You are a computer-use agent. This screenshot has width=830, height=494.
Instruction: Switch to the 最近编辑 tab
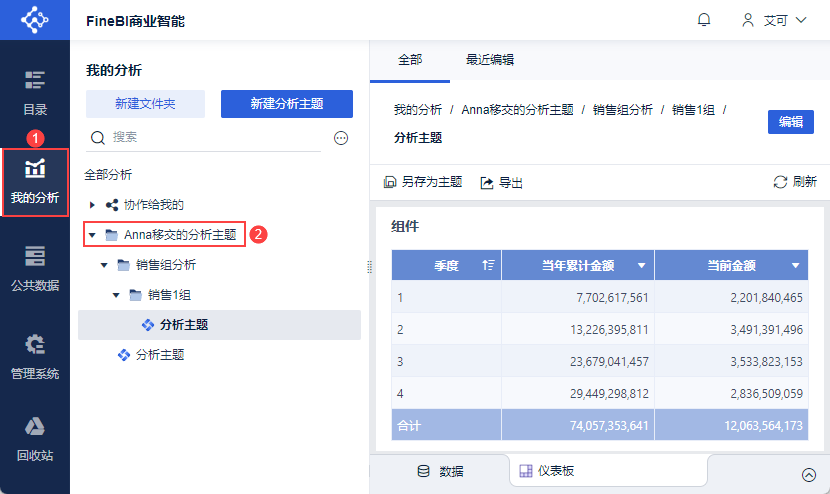(x=490, y=60)
